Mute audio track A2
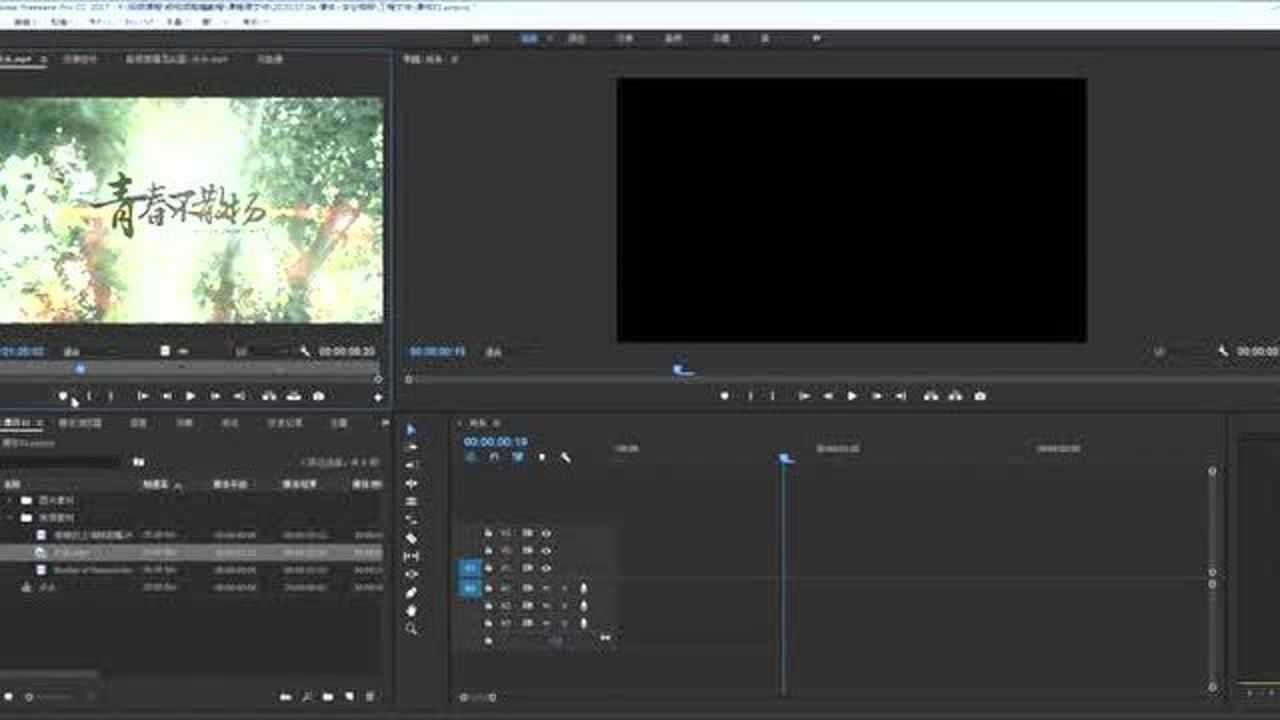Screen dimensions: 1280x720 click(x=546, y=605)
